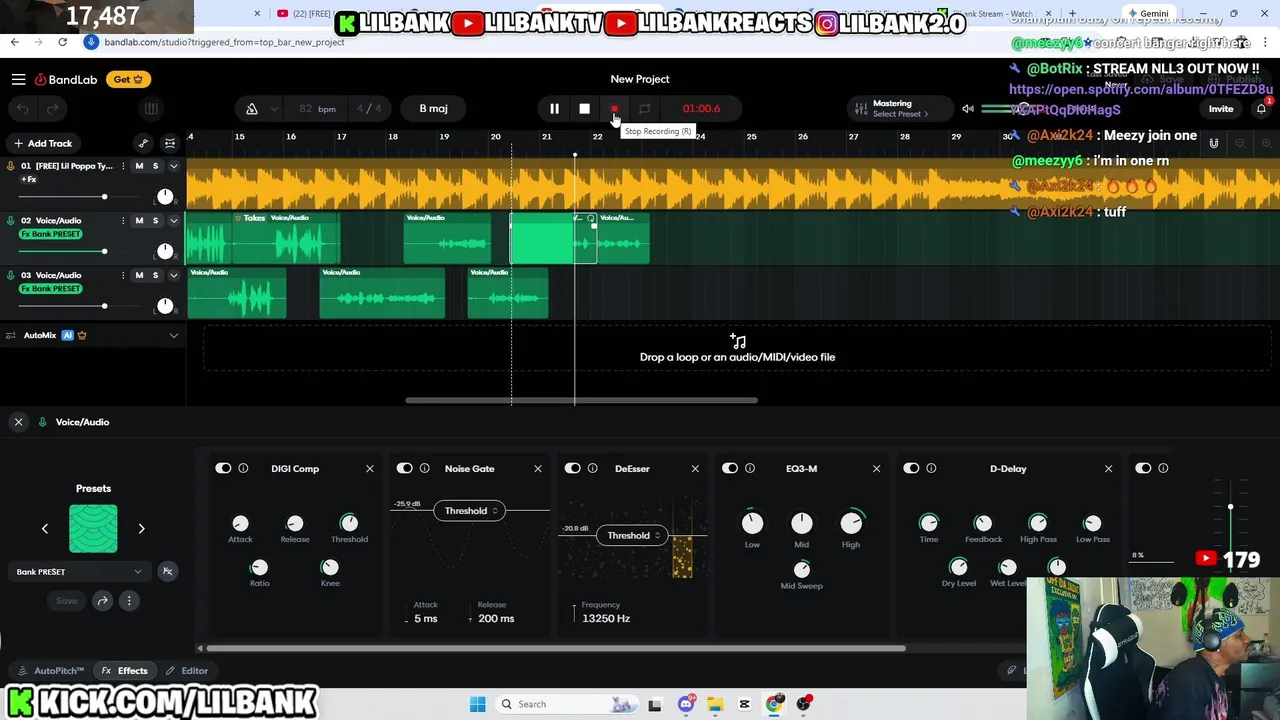Solo track 03 Voice/Audio

tap(155, 275)
